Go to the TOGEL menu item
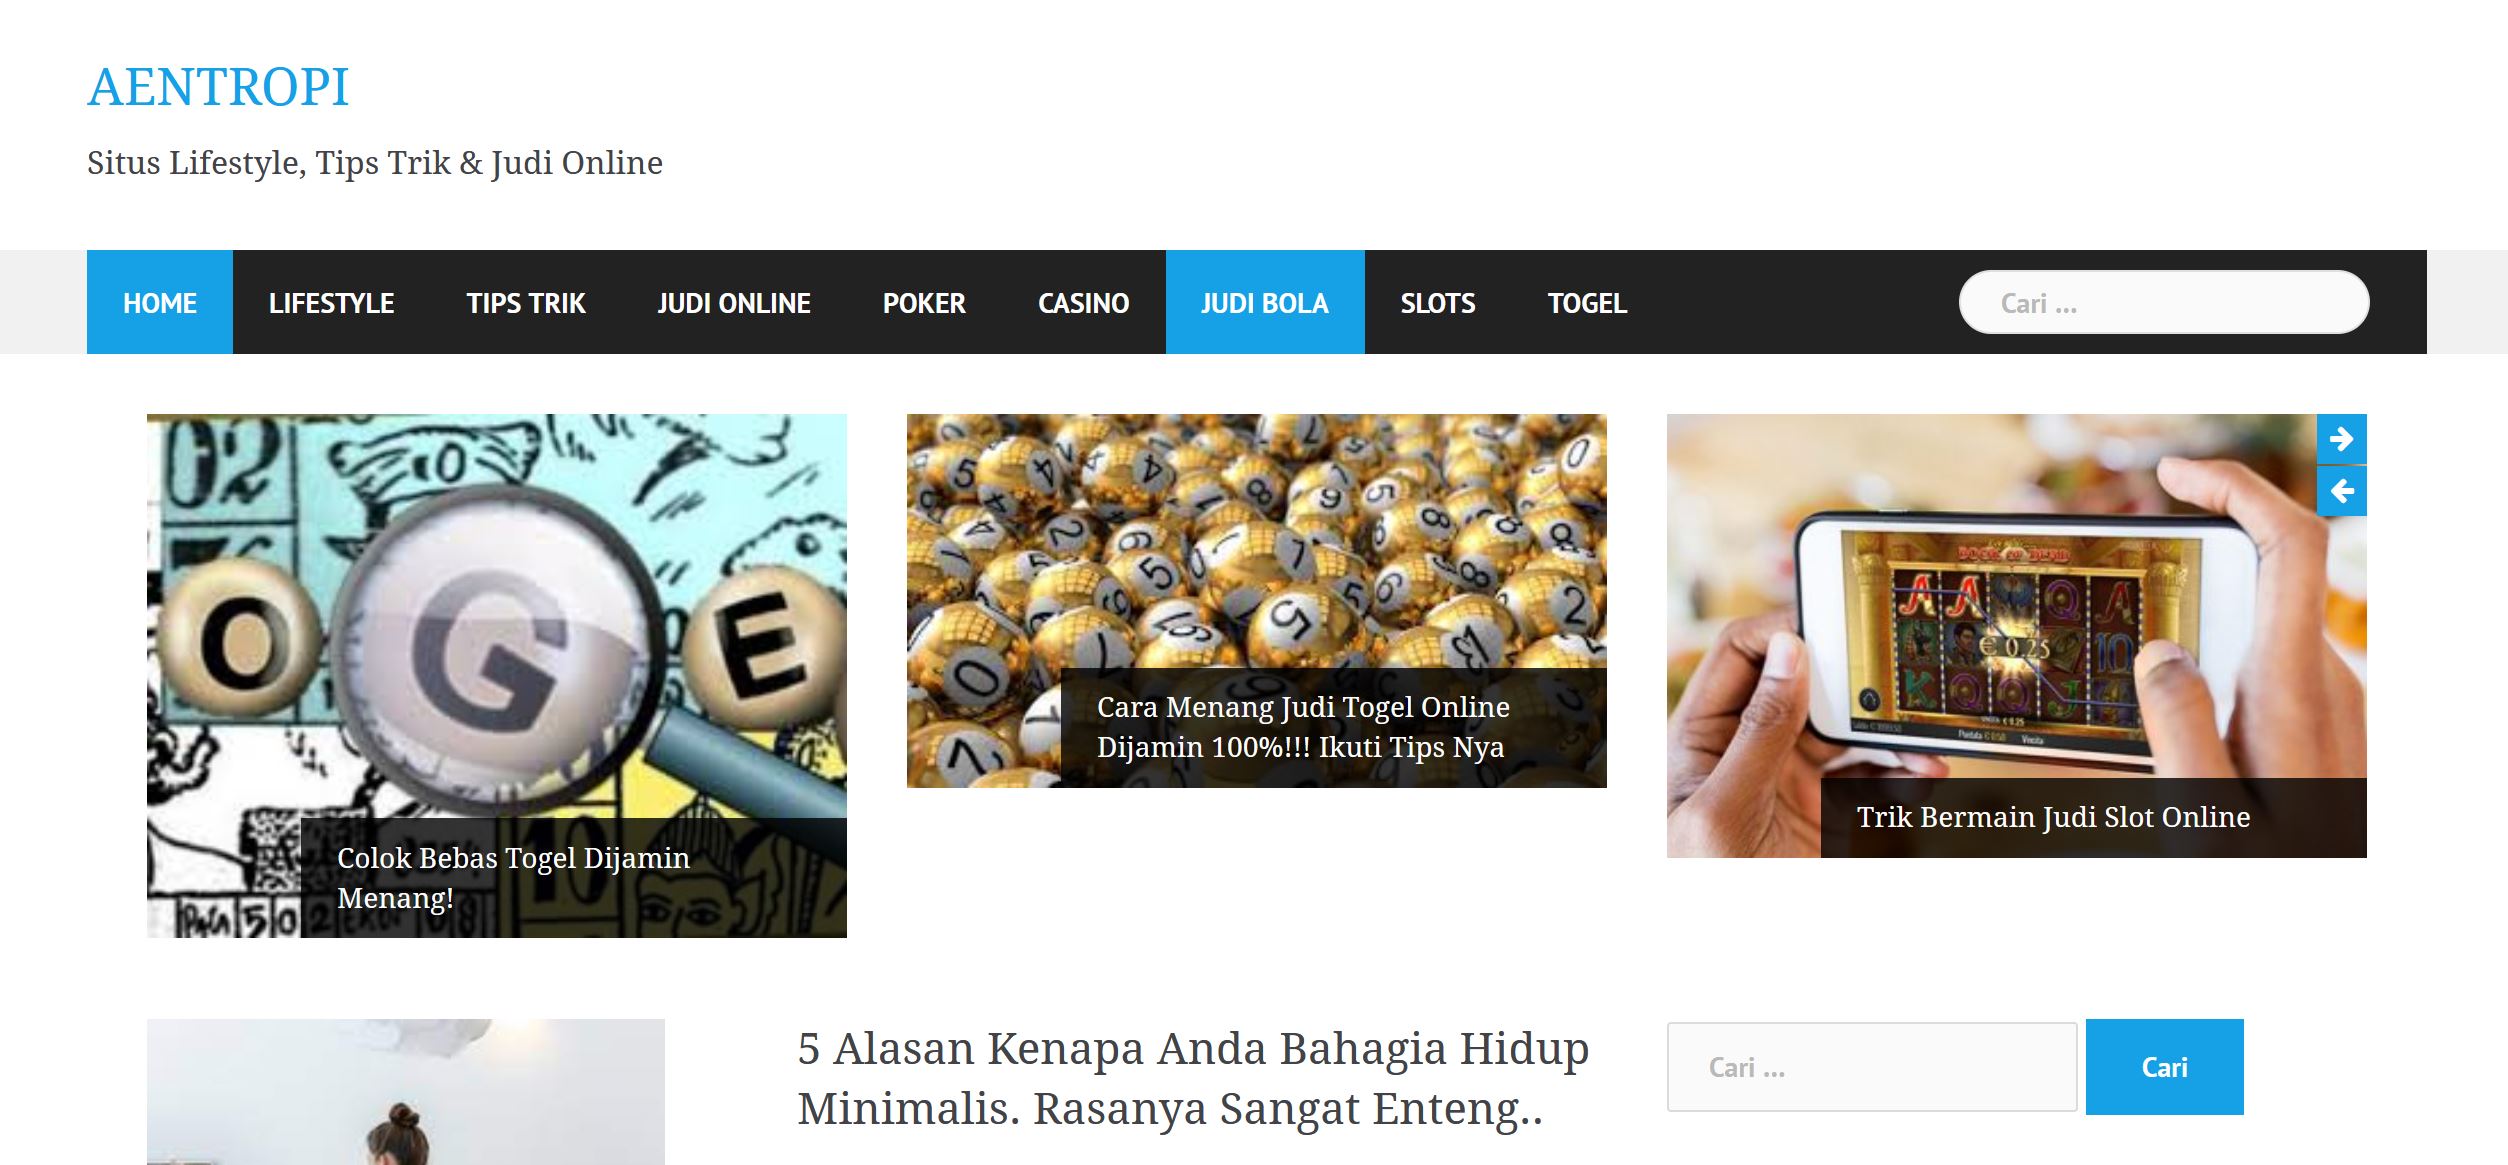The height and width of the screenshot is (1165, 2508). pos(1587,302)
